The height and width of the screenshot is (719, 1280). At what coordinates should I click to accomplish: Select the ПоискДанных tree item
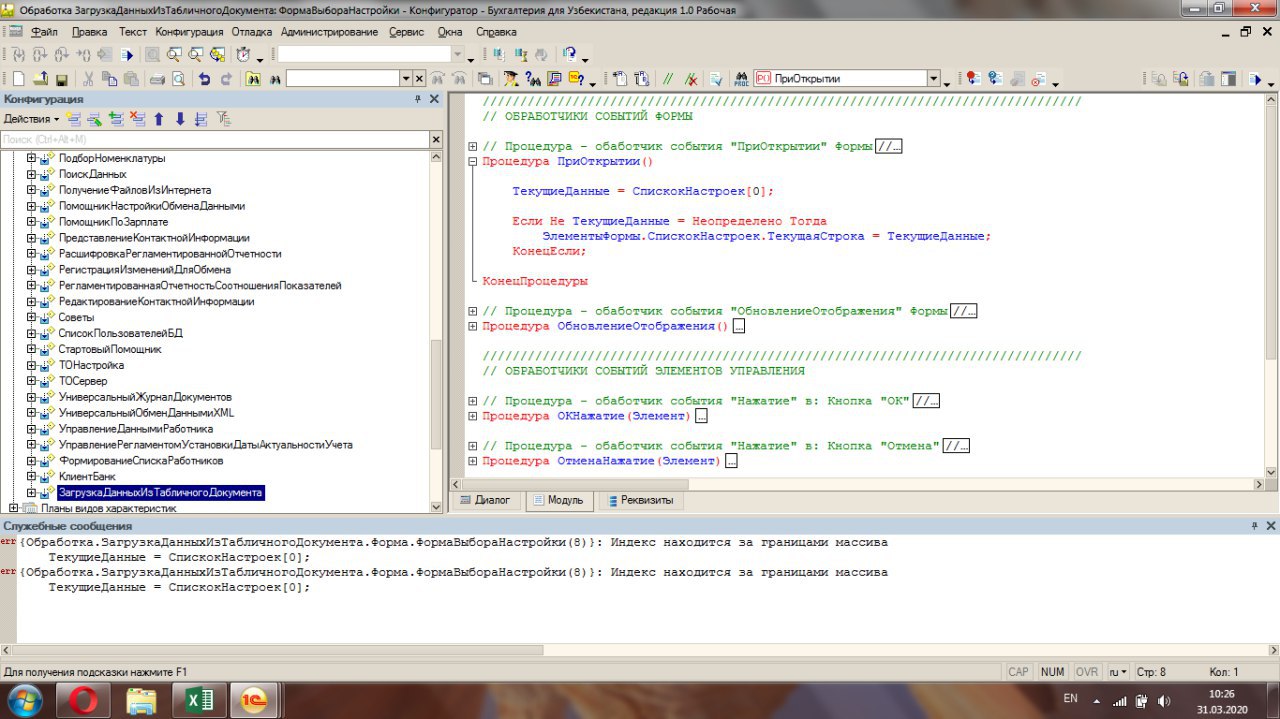click(92, 174)
